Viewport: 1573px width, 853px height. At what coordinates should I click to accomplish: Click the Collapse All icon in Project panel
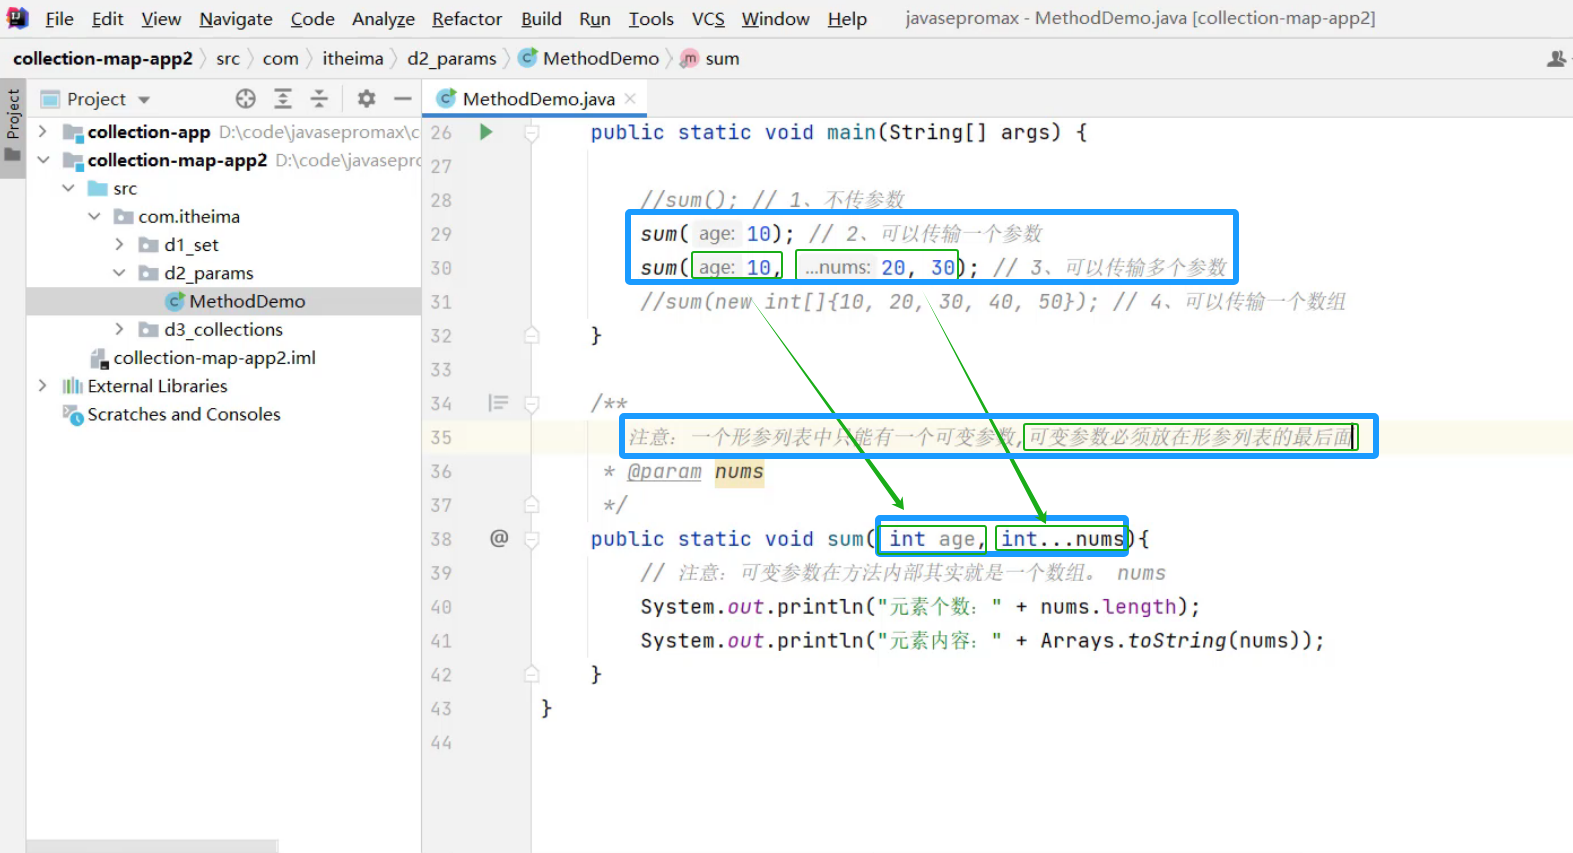[x=319, y=98]
